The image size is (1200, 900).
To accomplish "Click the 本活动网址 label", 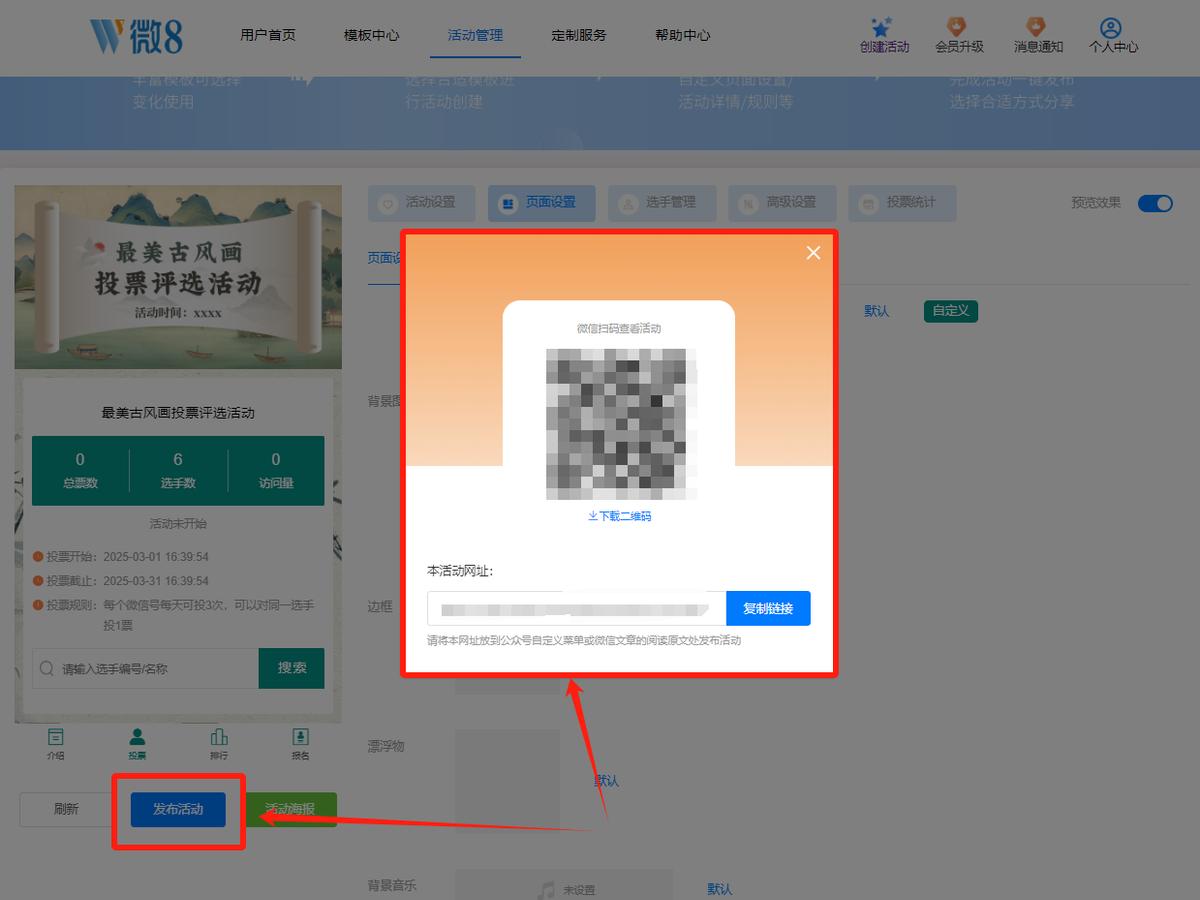I will [460, 571].
